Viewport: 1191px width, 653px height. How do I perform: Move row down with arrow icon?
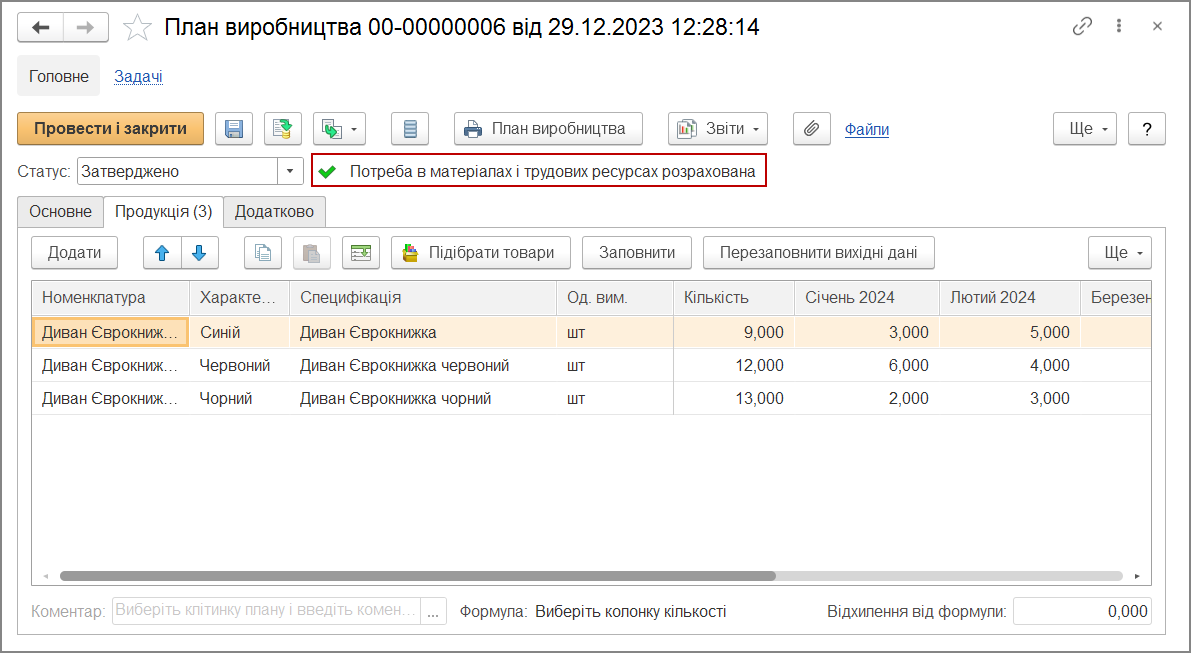coord(199,253)
